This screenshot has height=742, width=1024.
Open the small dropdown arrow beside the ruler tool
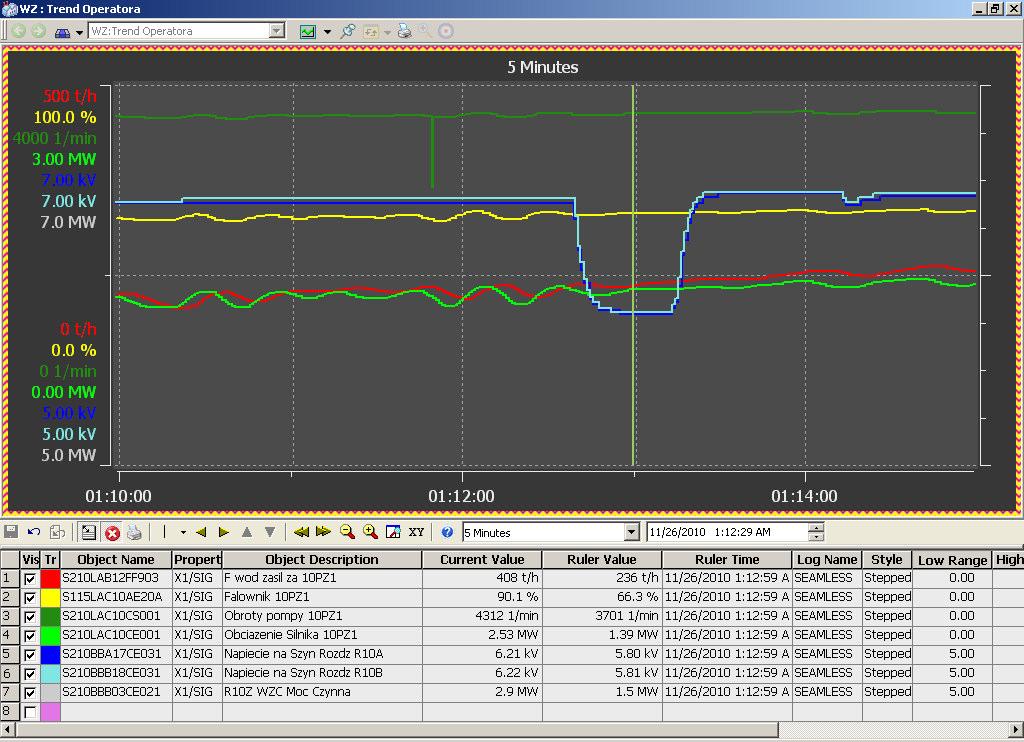[x=183, y=532]
